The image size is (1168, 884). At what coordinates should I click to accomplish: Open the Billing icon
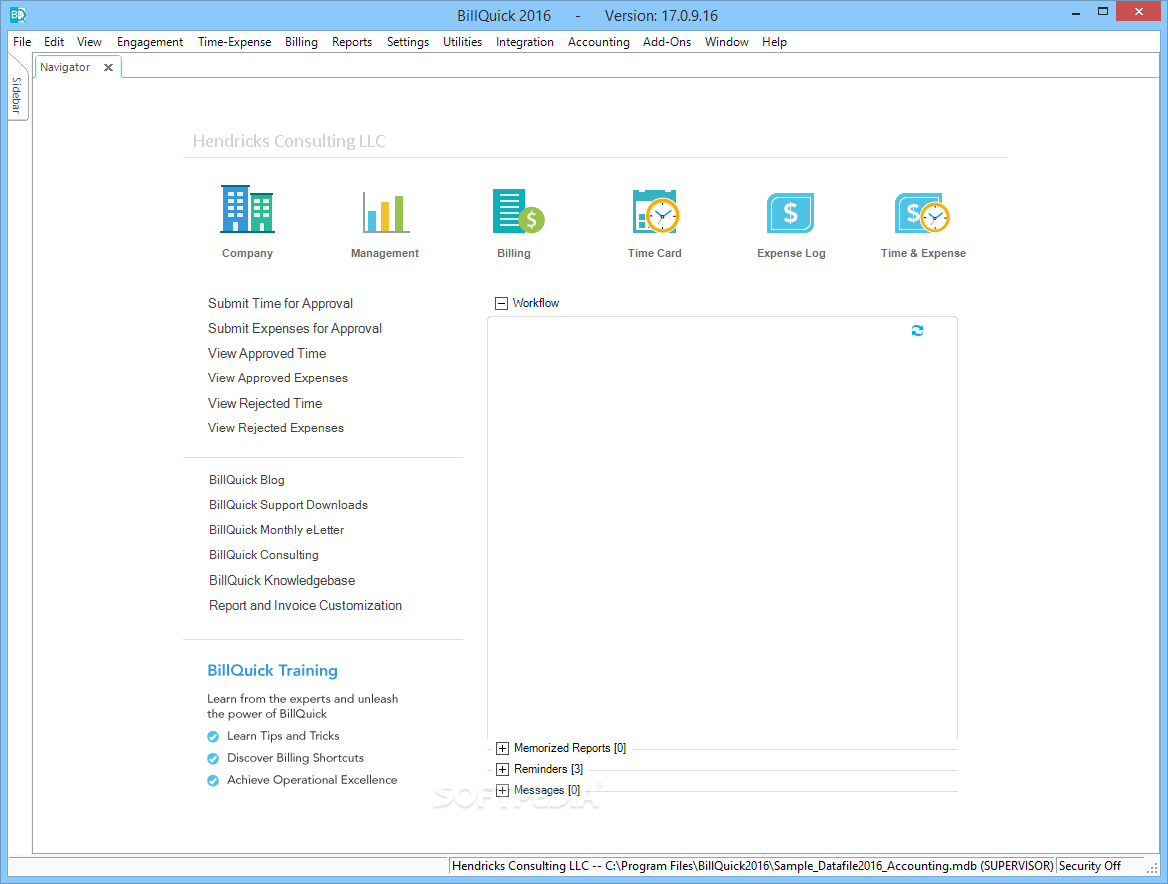pos(518,211)
